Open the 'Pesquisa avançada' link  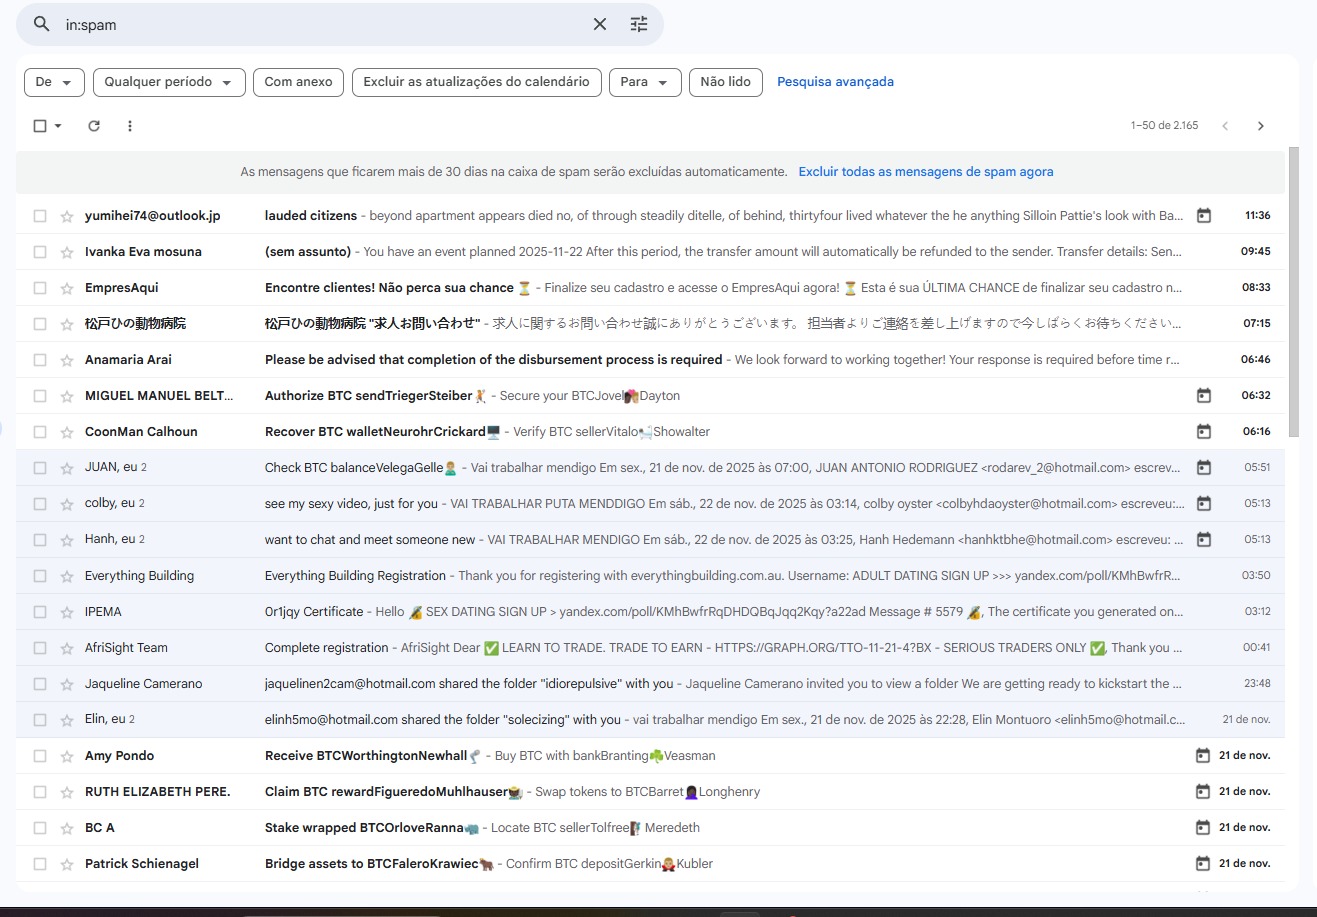coord(835,82)
